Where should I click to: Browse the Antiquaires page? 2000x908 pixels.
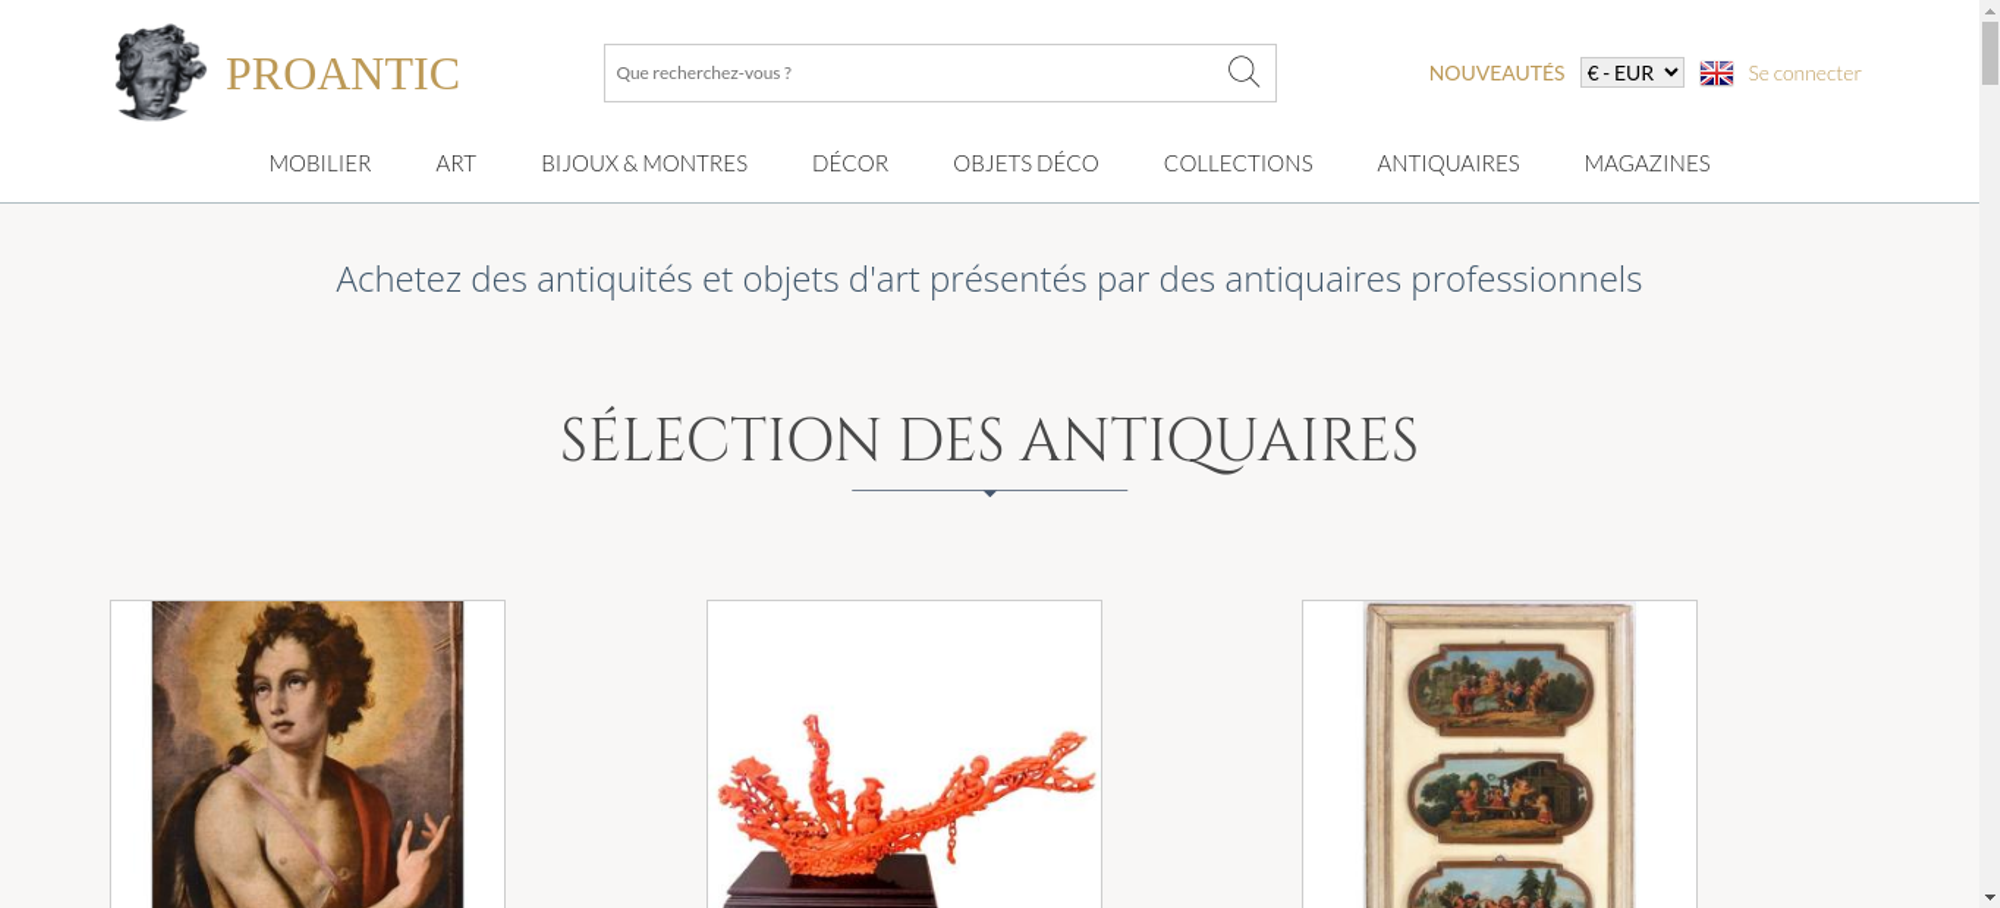(x=1448, y=163)
